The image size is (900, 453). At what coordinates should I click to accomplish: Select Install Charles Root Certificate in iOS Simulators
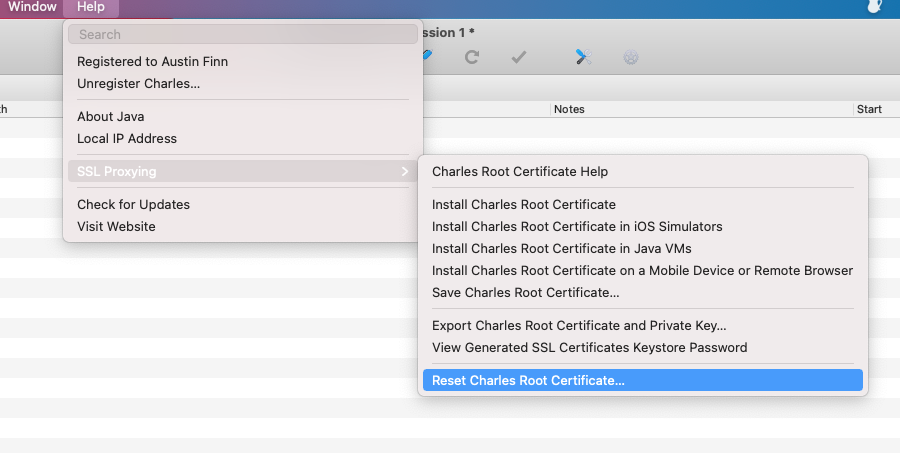click(x=577, y=227)
